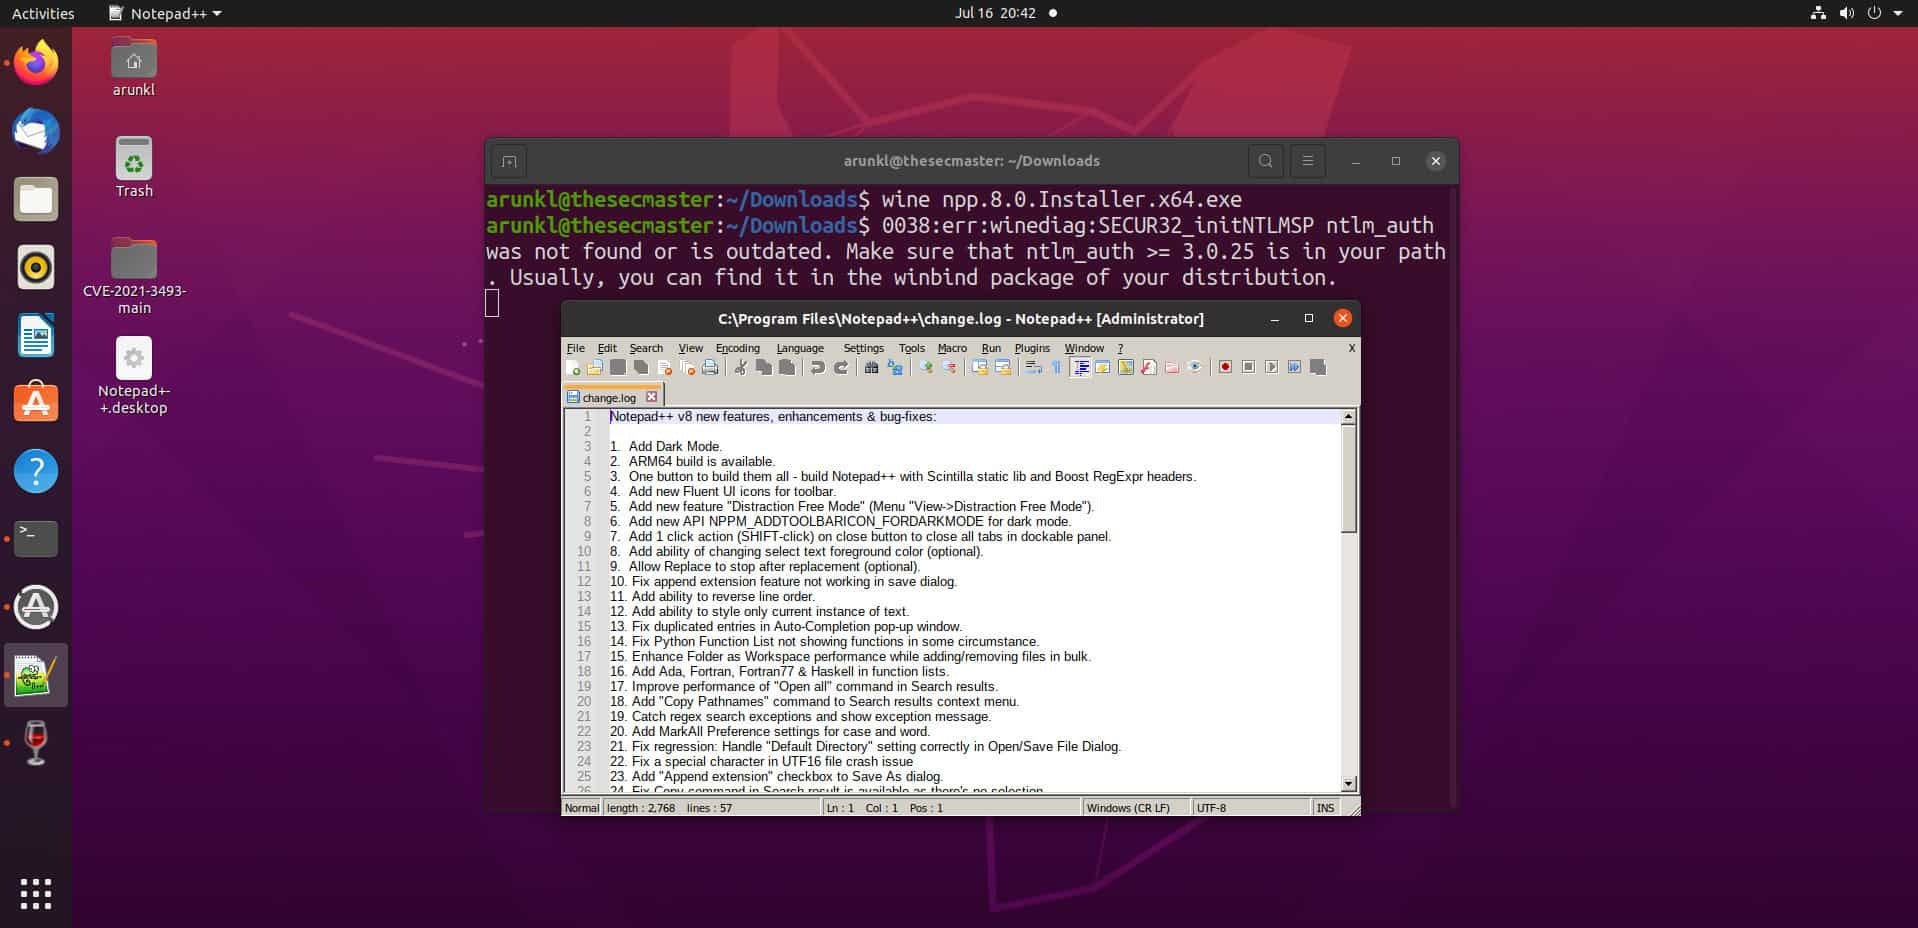Open the Settings menu
Image resolution: width=1918 pixels, height=928 pixels.
pos(864,348)
